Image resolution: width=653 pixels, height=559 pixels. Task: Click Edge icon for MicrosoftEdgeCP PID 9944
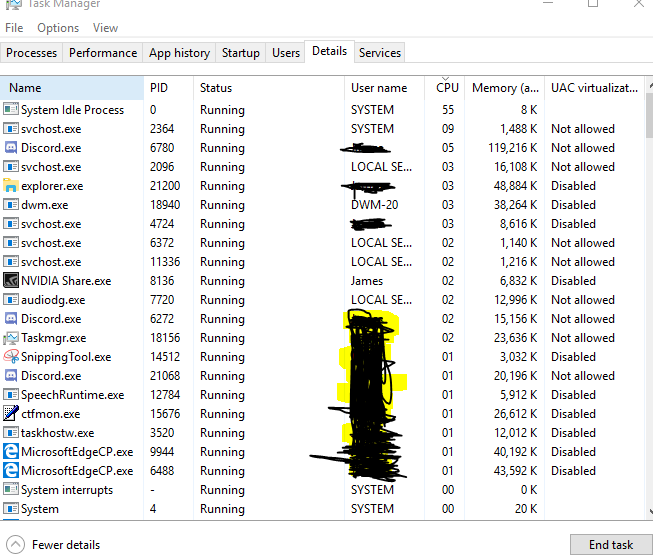click(x=11, y=452)
